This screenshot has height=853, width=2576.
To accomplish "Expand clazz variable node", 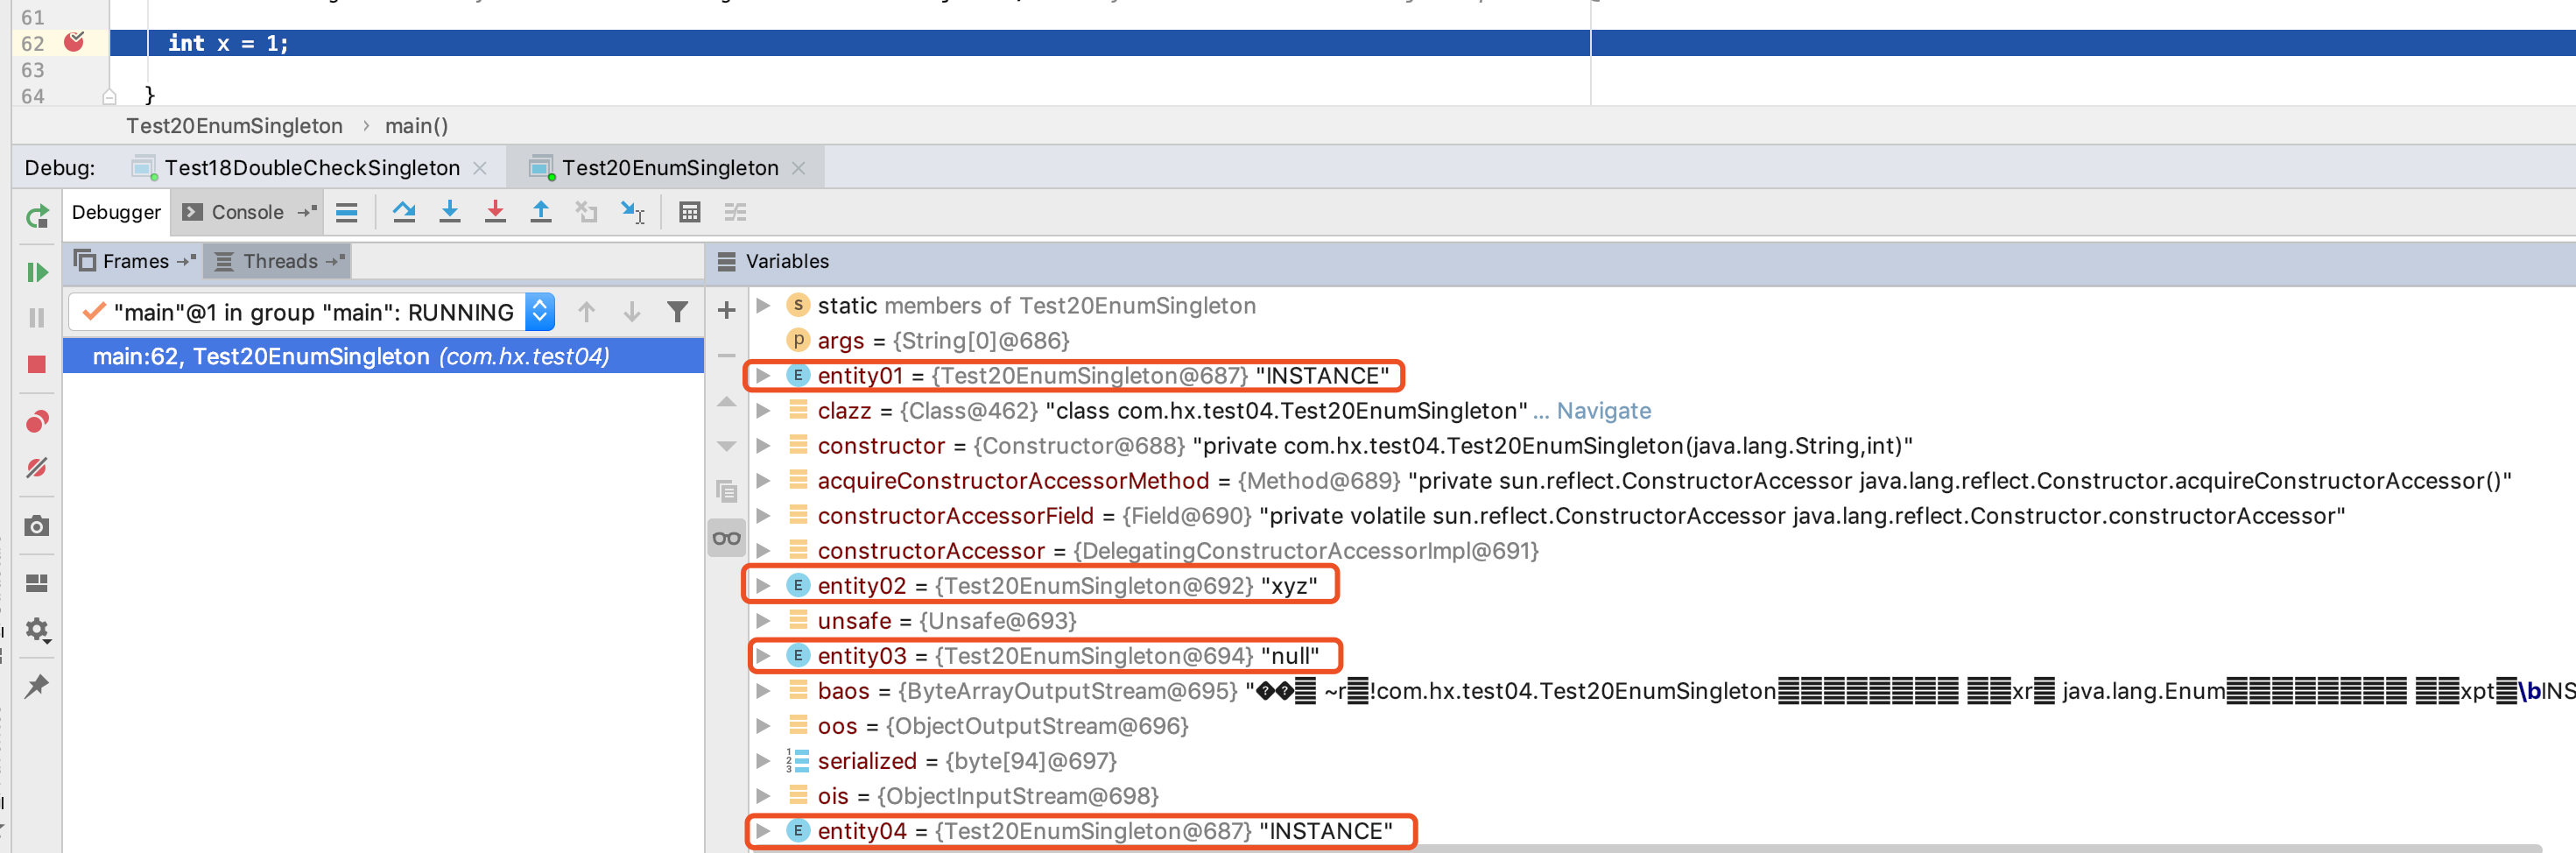I will coord(763,410).
